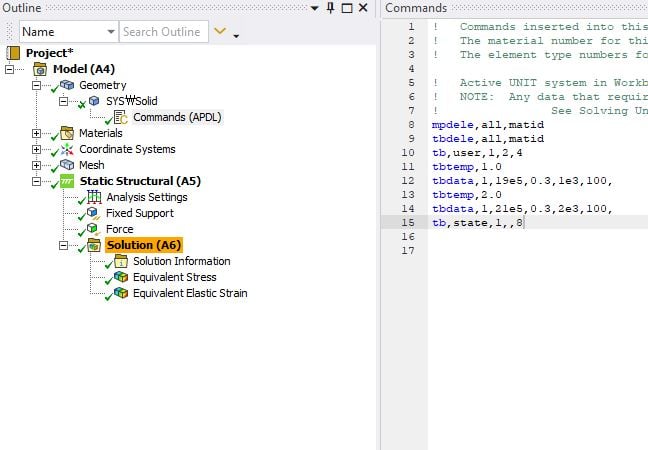
Task: Select the Solution (A6) label
Action: [144, 245]
